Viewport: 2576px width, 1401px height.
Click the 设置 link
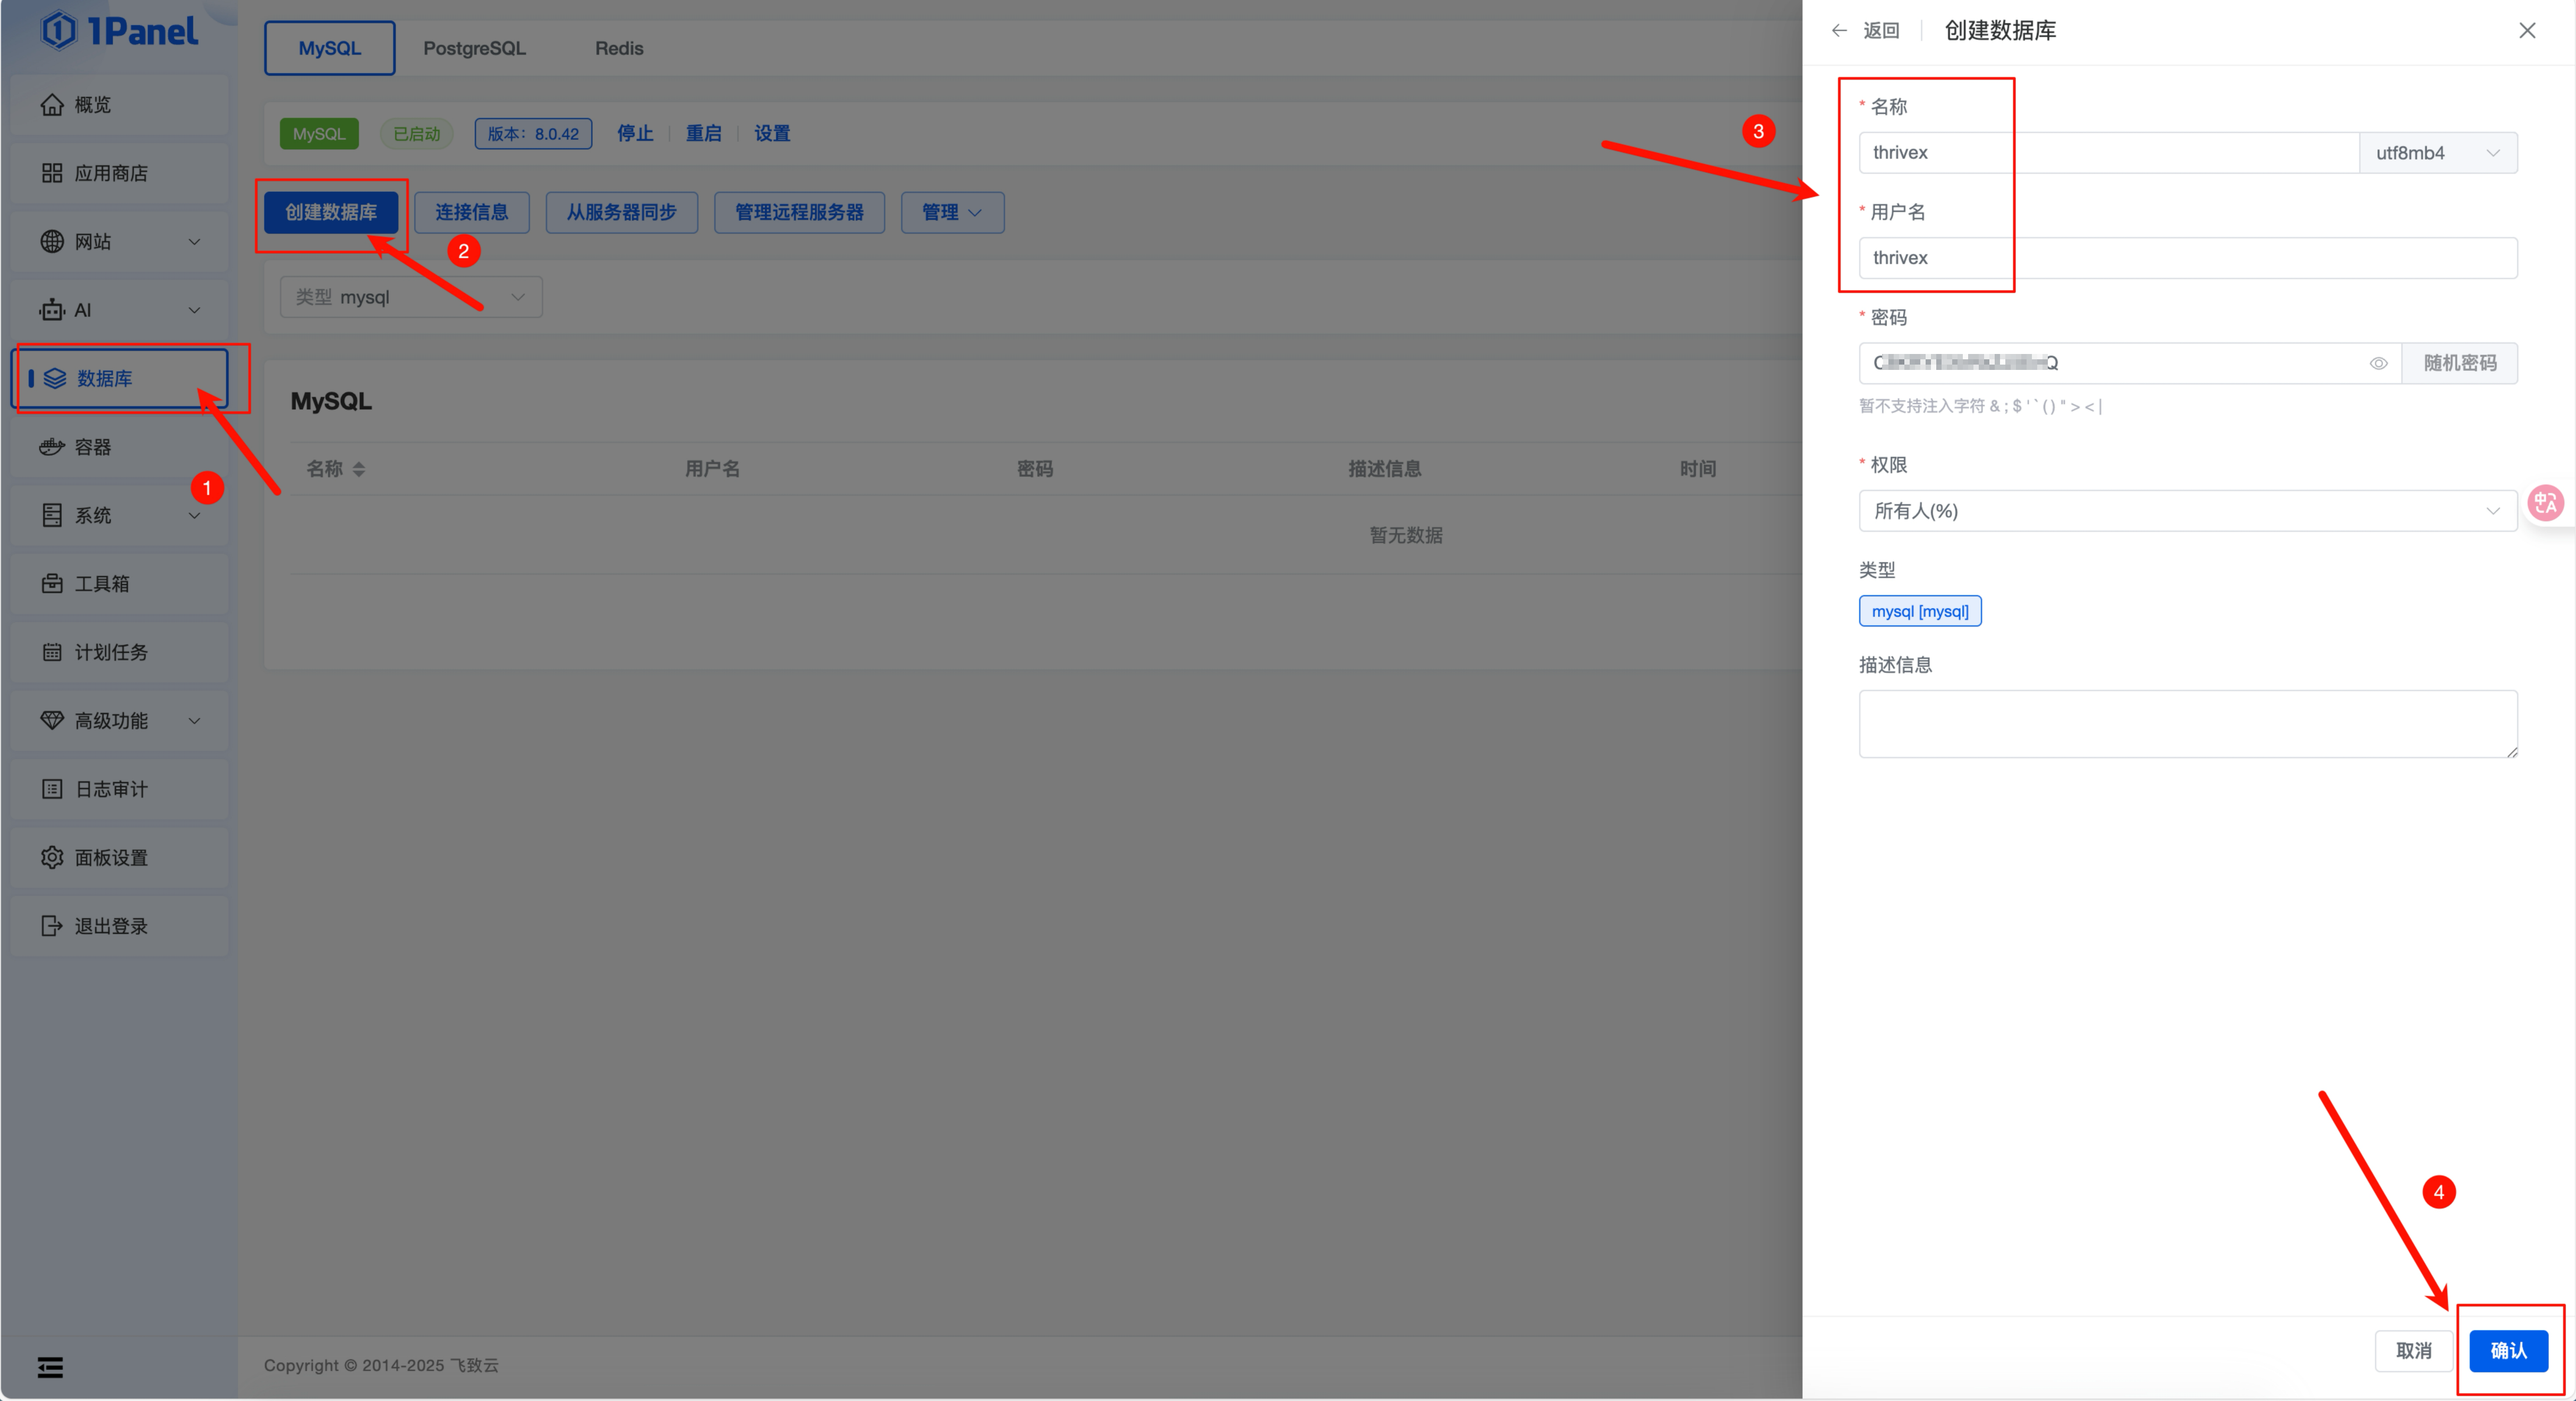[x=772, y=133]
